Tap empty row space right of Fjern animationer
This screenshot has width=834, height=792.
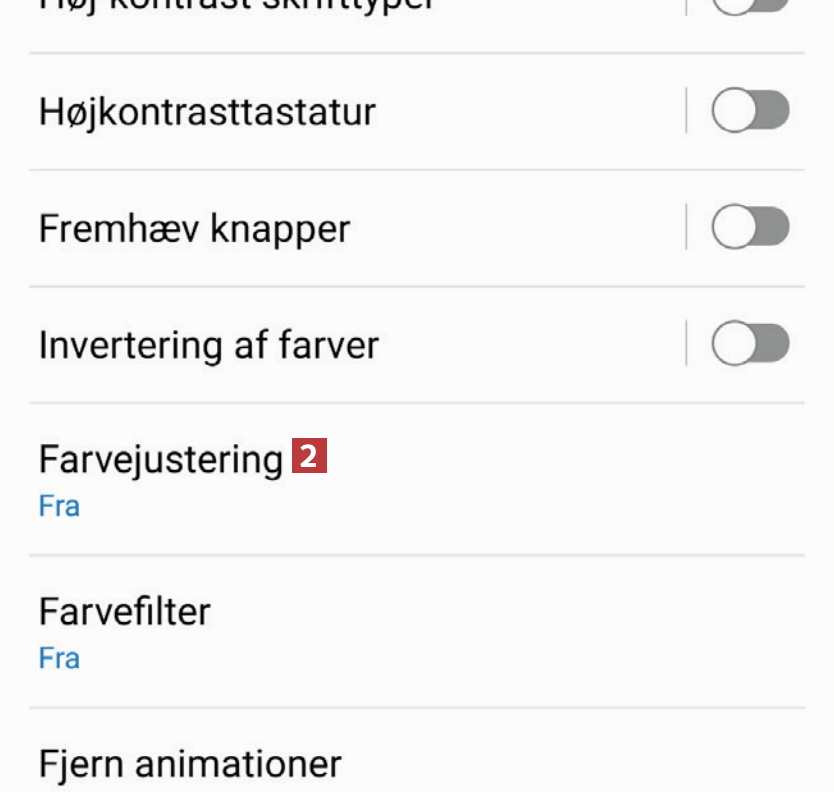coord(580,765)
